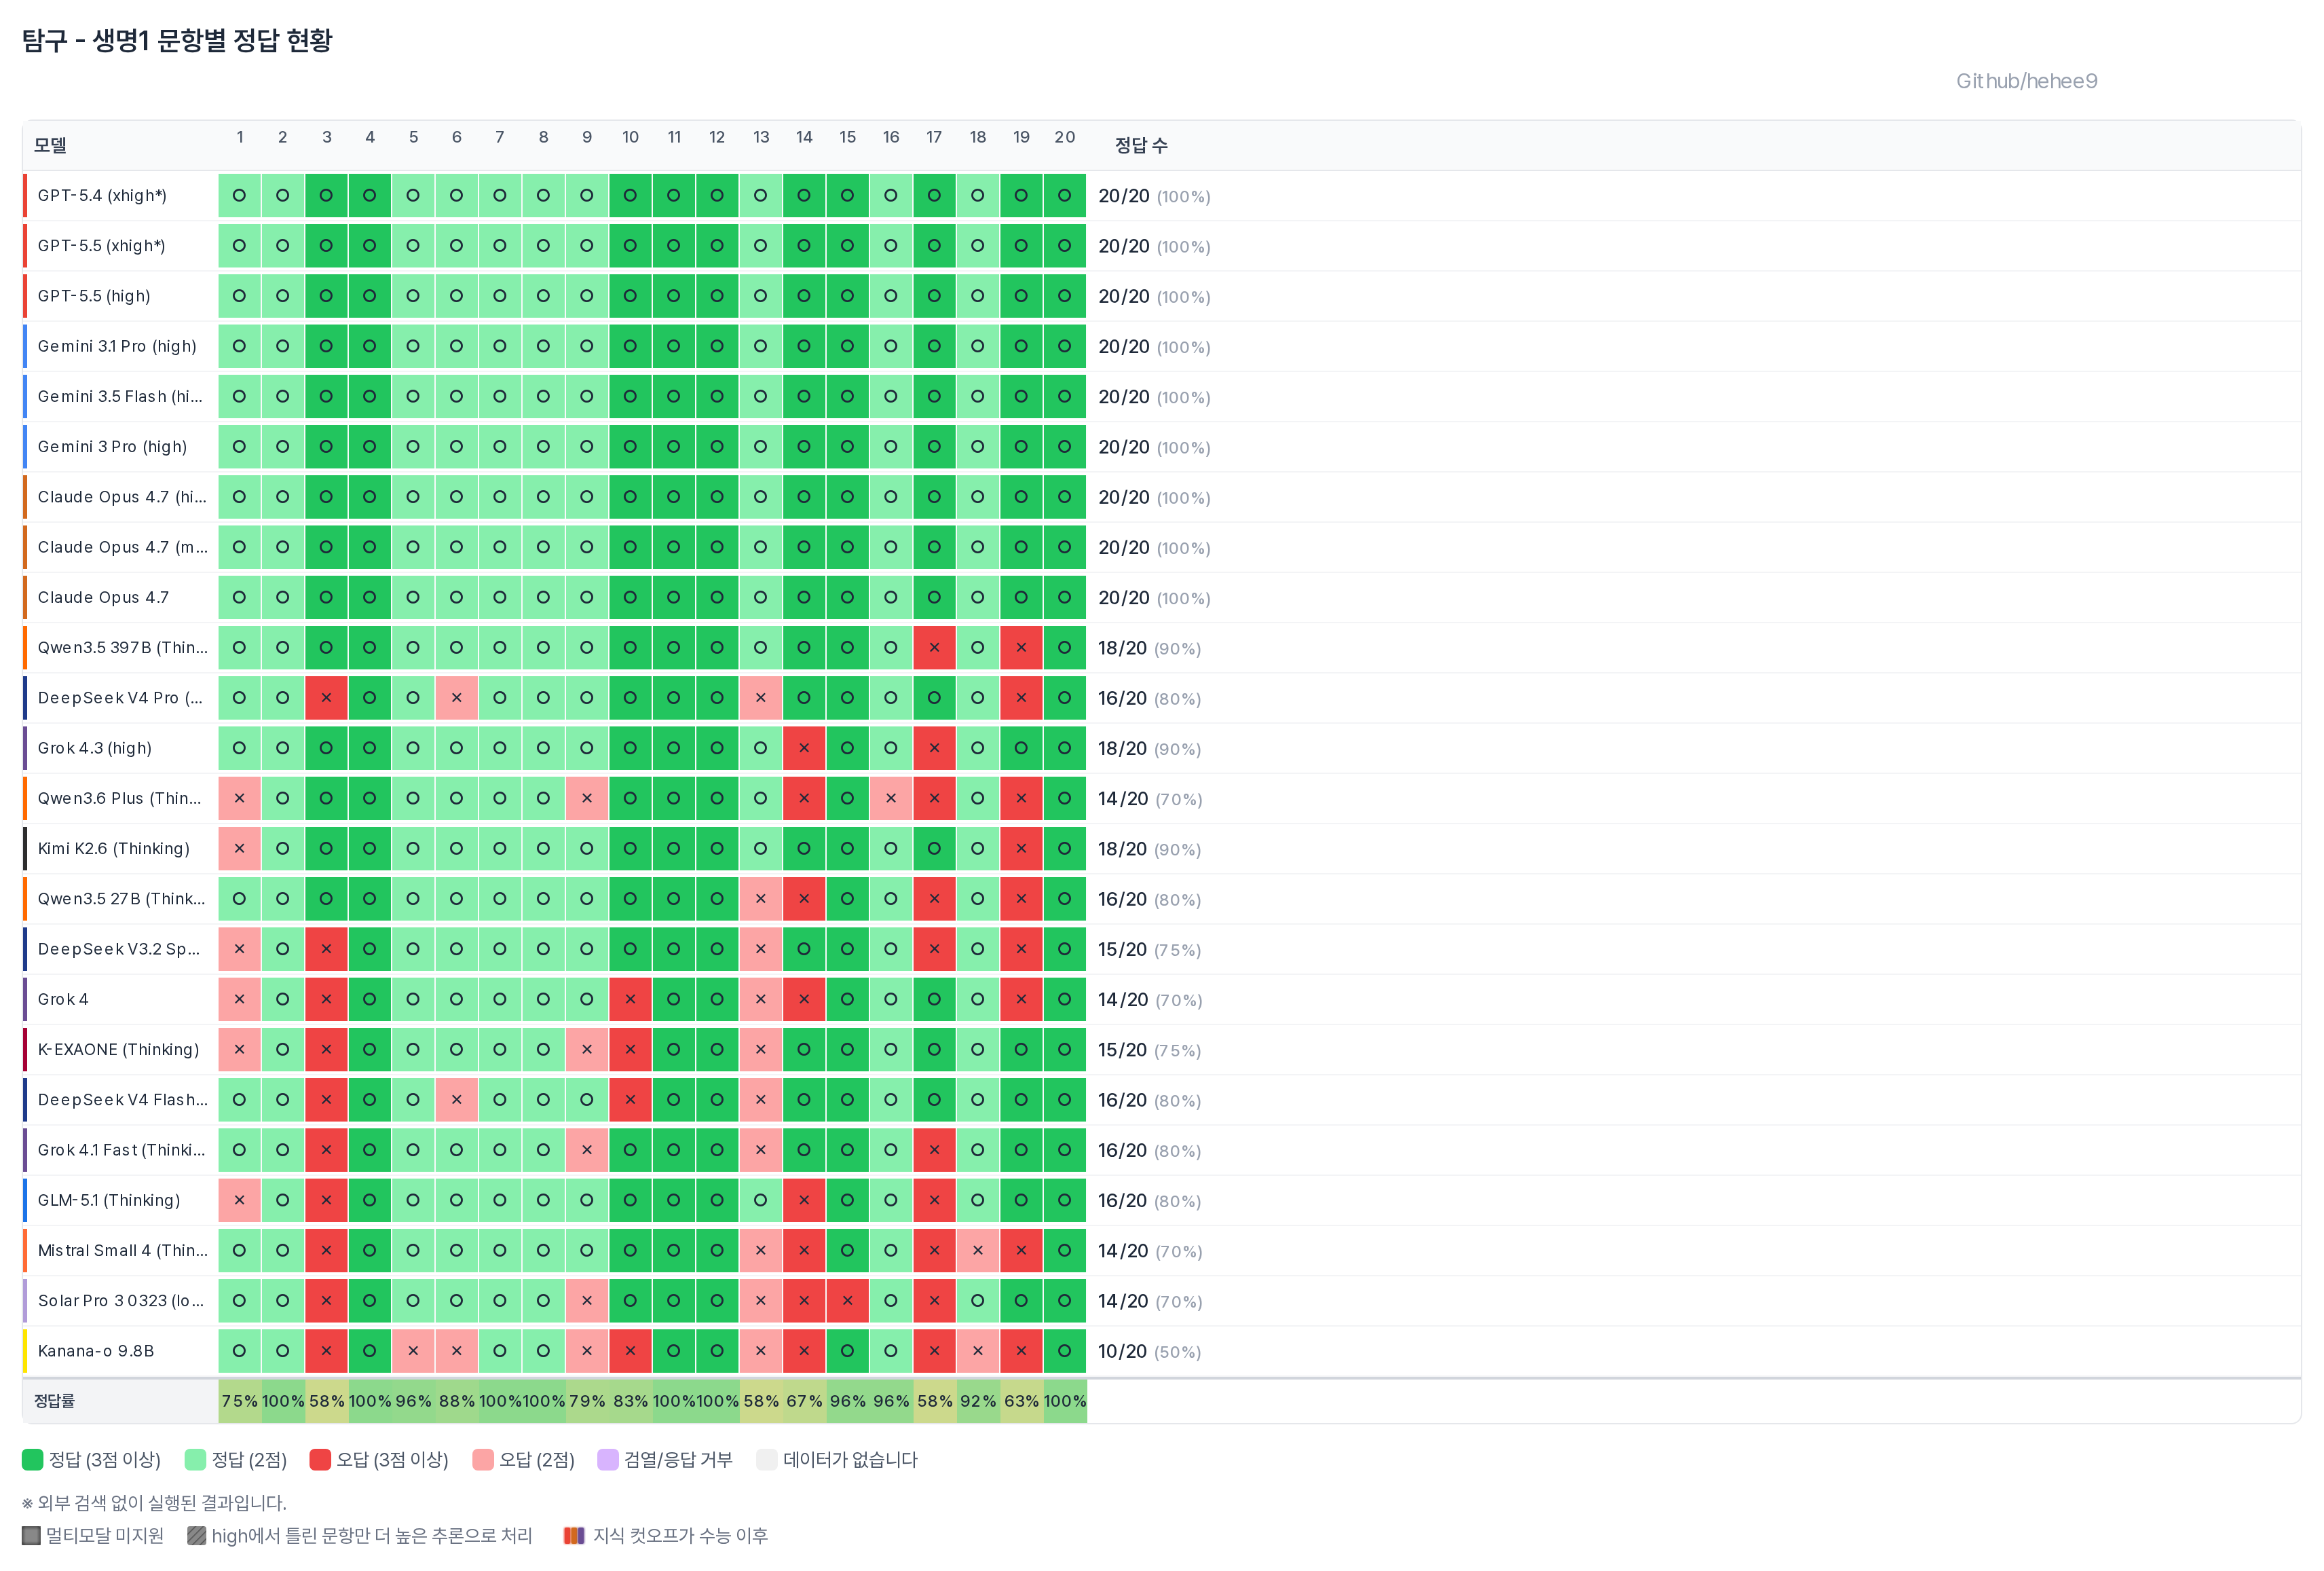This screenshot has width=2324, height=1571.
Task: Click Kimi K2.6 X cell for question 1
Action: [240, 848]
